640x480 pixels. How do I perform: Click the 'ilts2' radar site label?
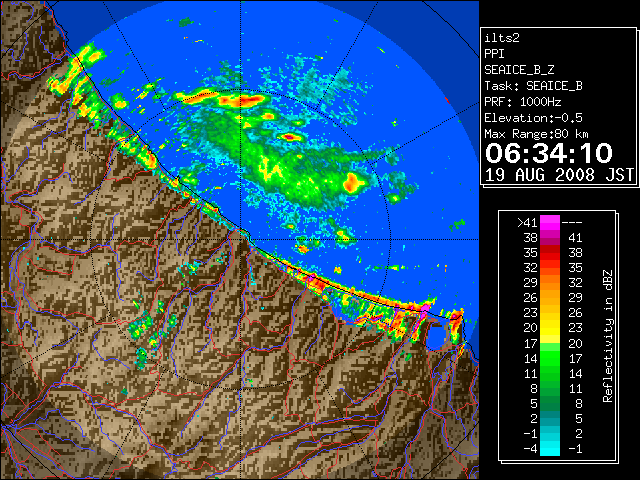(502, 38)
